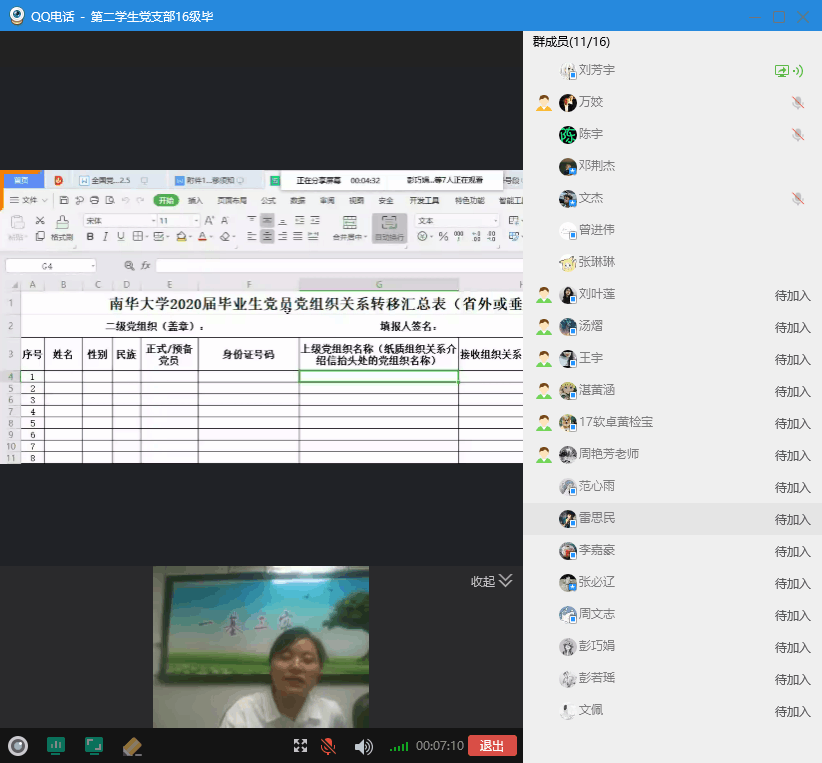Unmute your microphone in bottom bar
This screenshot has height=763, width=822.
328,746
